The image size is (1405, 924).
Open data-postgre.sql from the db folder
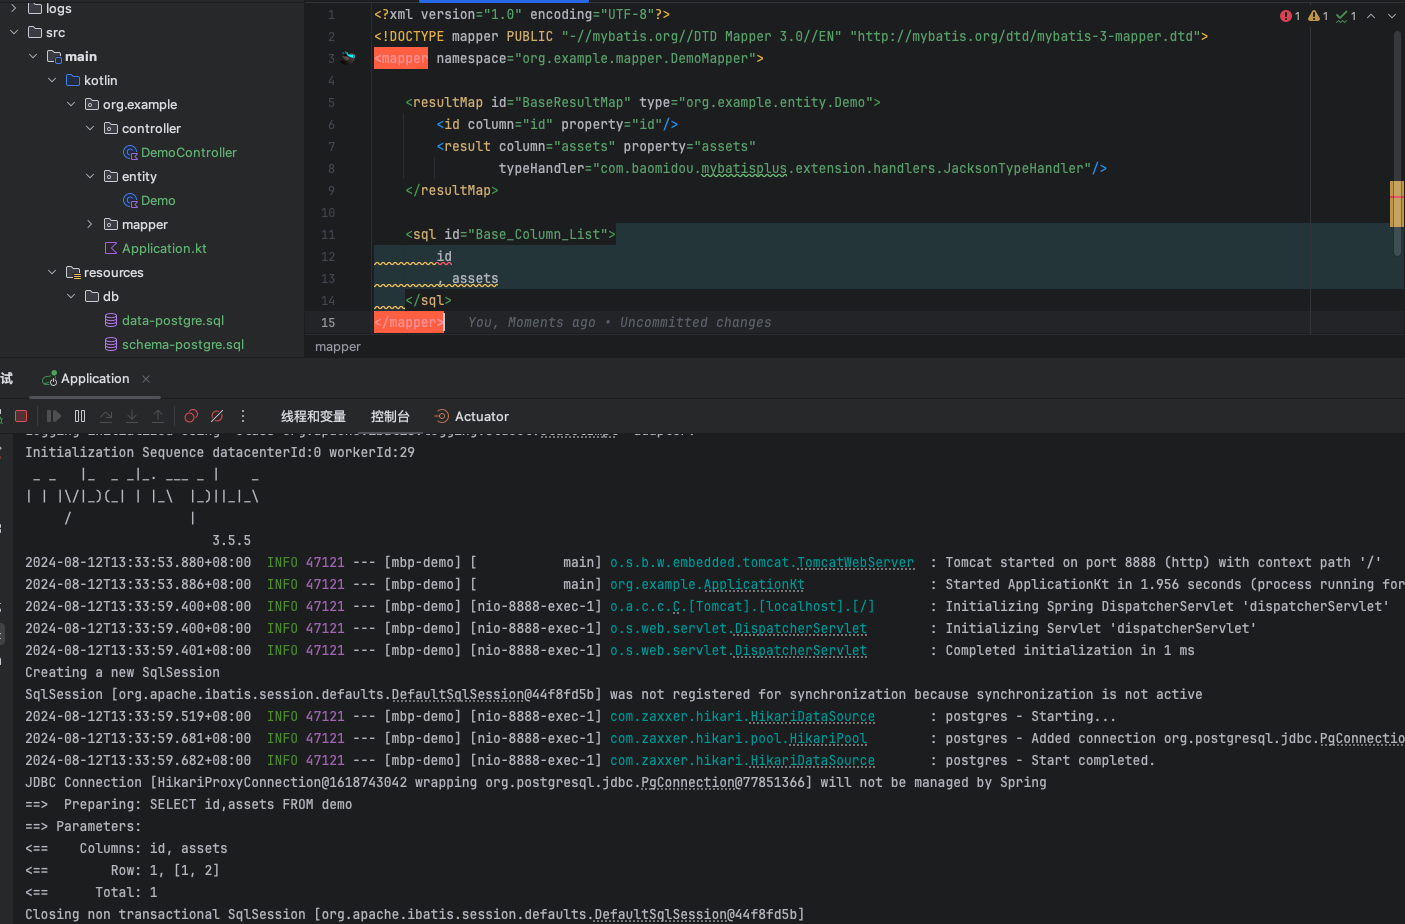click(x=173, y=320)
